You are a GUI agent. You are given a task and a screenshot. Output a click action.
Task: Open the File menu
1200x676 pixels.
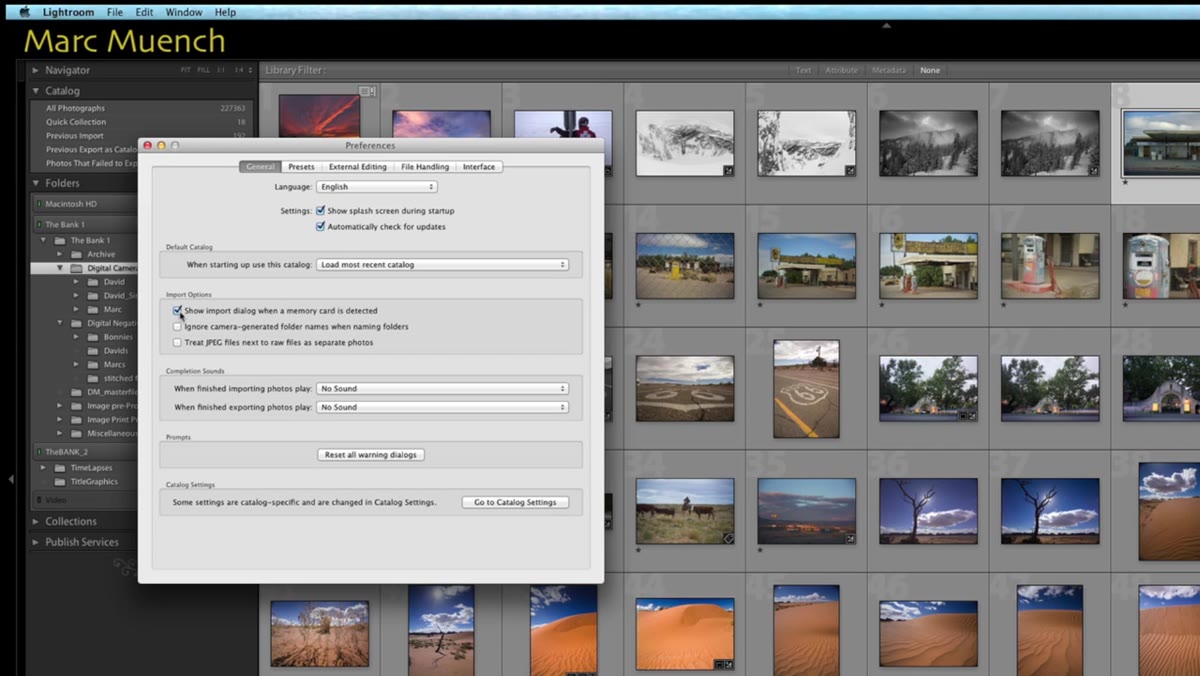tap(115, 12)
